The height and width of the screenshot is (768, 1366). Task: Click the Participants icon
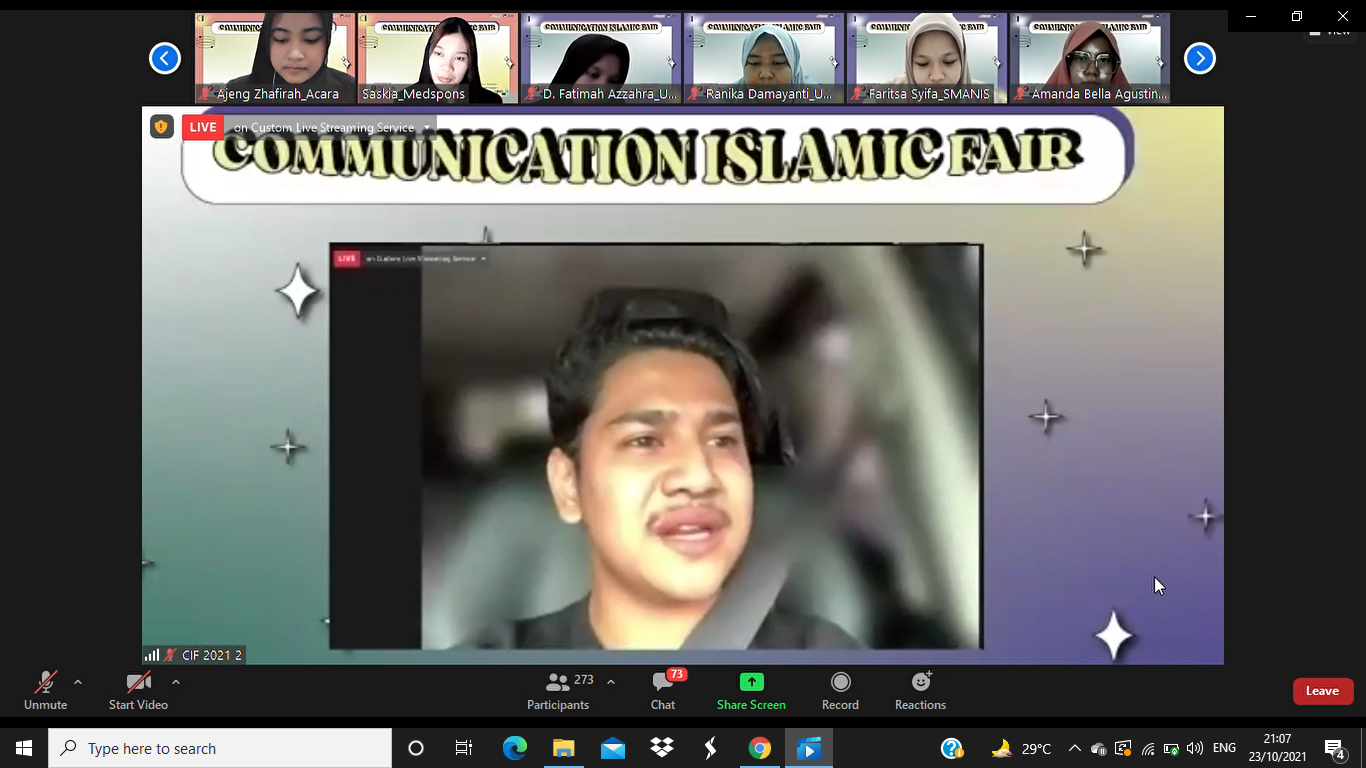(558, 682)
